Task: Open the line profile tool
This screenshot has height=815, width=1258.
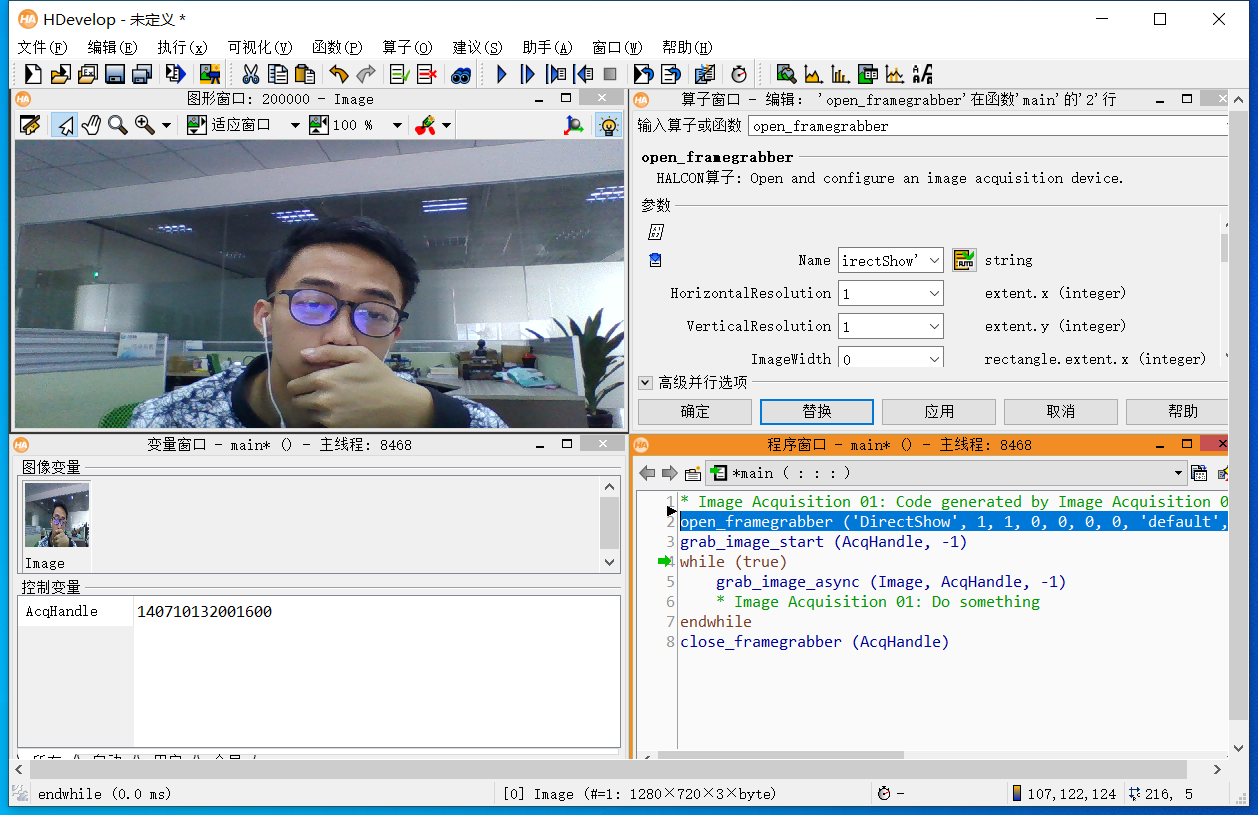Action: pos(895,73)
